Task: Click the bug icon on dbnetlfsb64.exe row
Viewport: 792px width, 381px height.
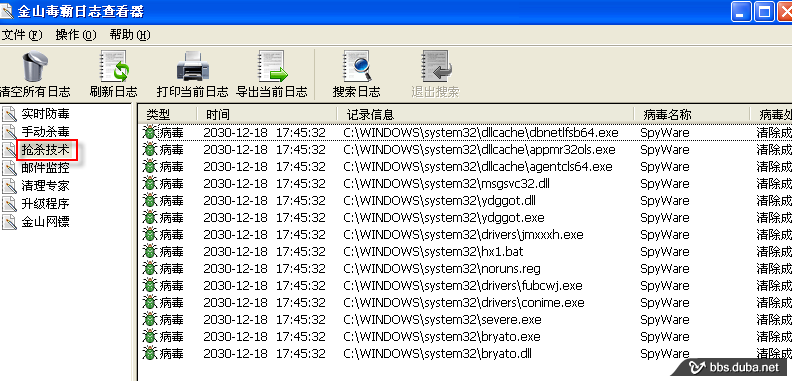Action: (x=150, y=133)
